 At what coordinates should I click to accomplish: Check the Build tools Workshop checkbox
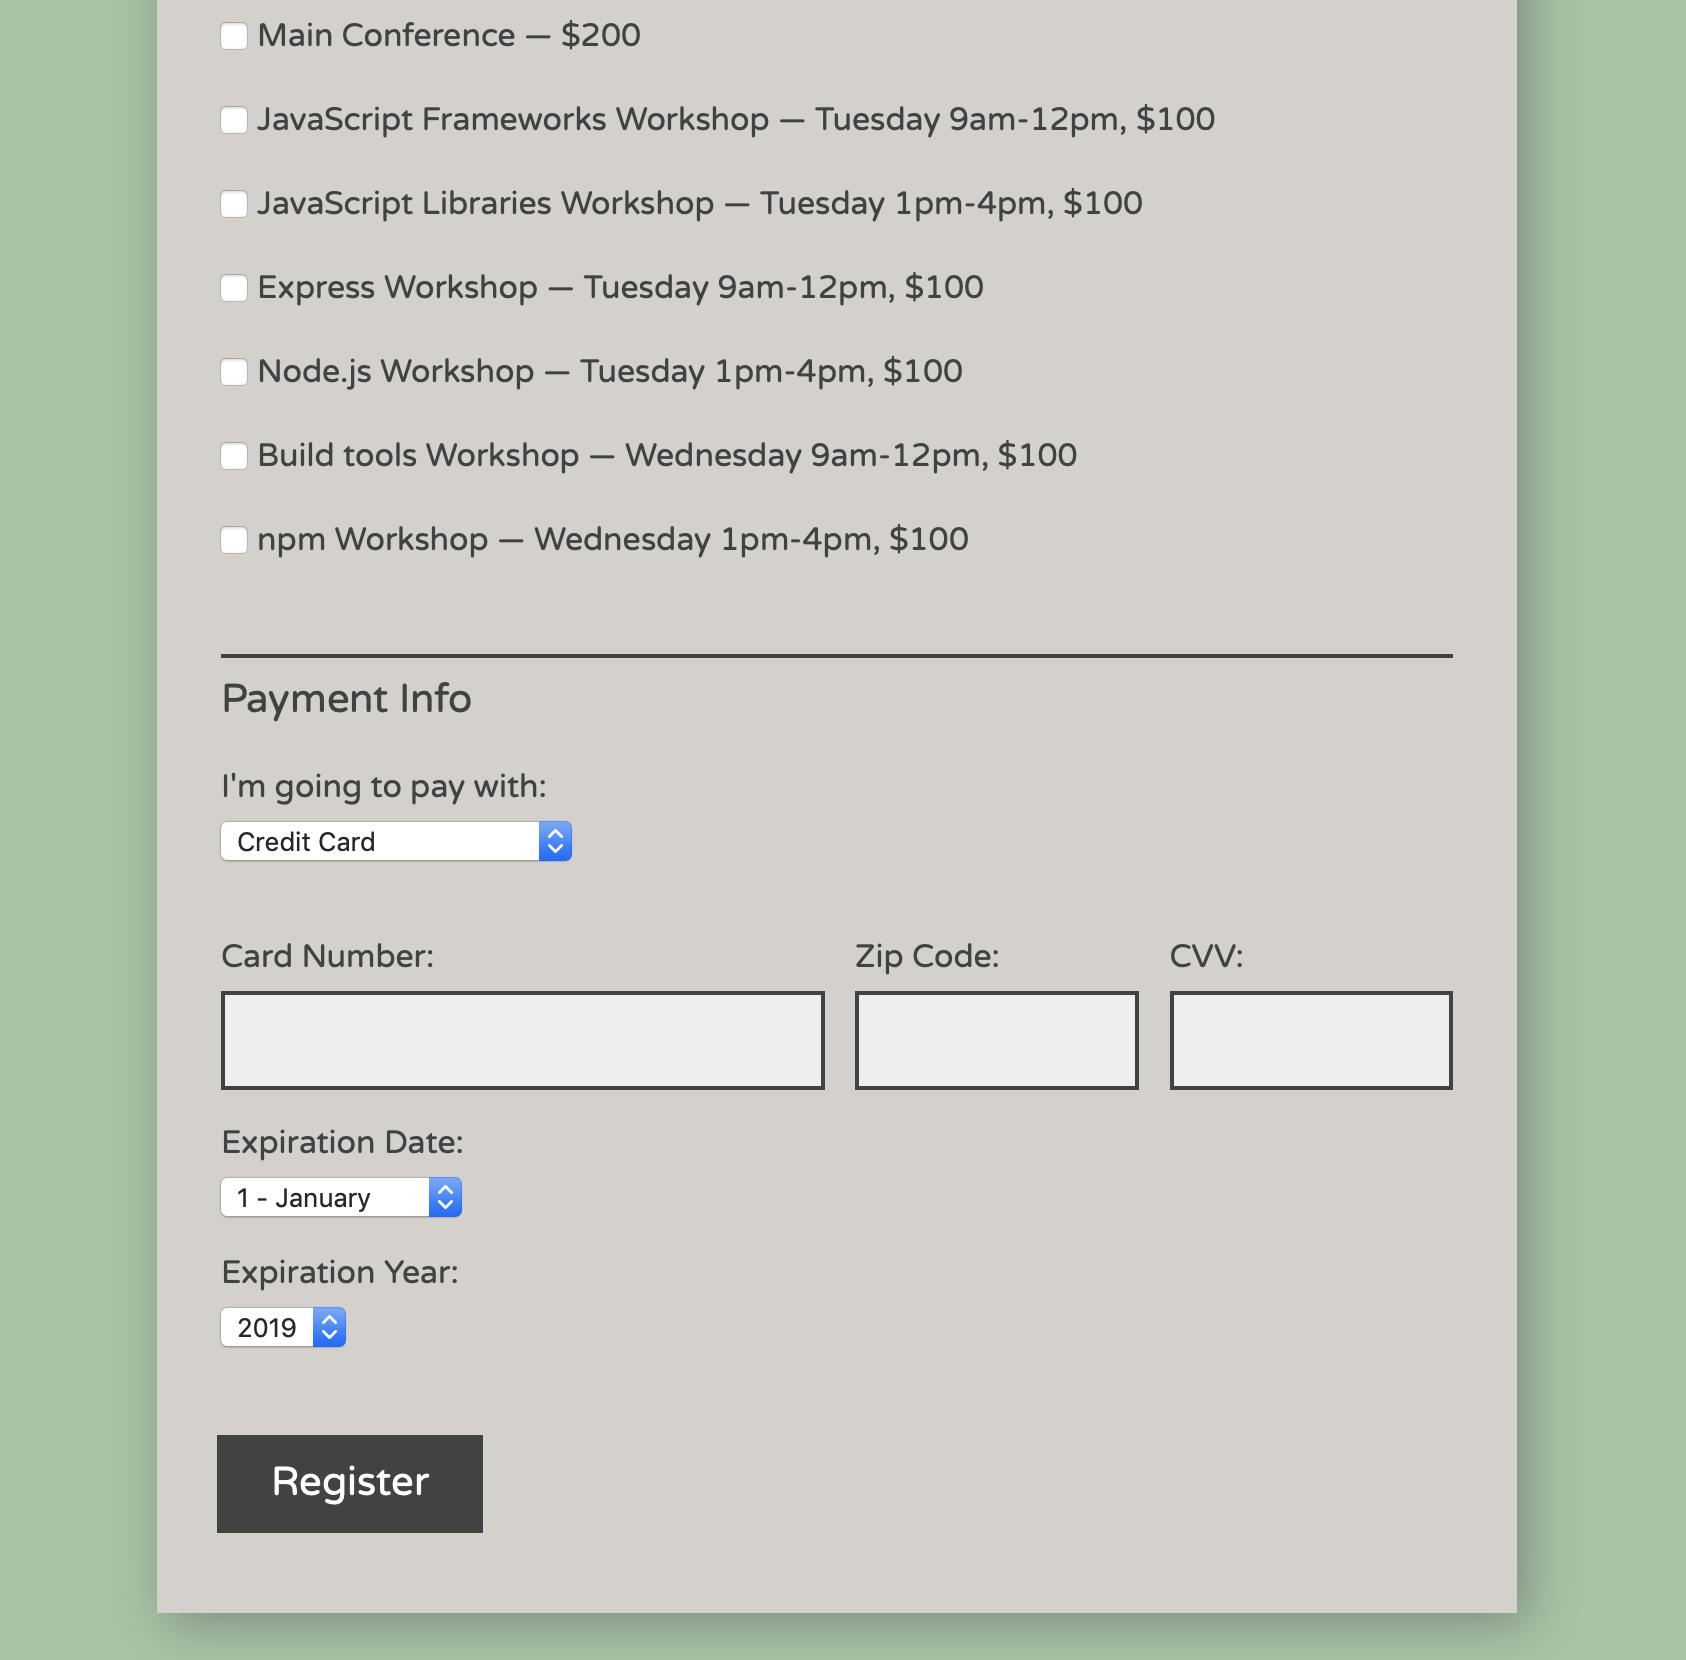(x=233, y=456)
